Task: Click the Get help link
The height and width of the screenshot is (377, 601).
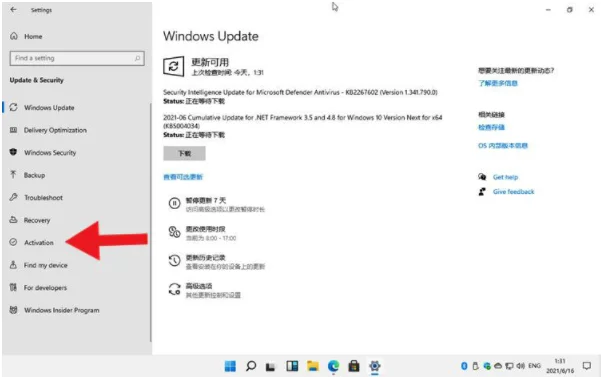Action: point(505,177)
